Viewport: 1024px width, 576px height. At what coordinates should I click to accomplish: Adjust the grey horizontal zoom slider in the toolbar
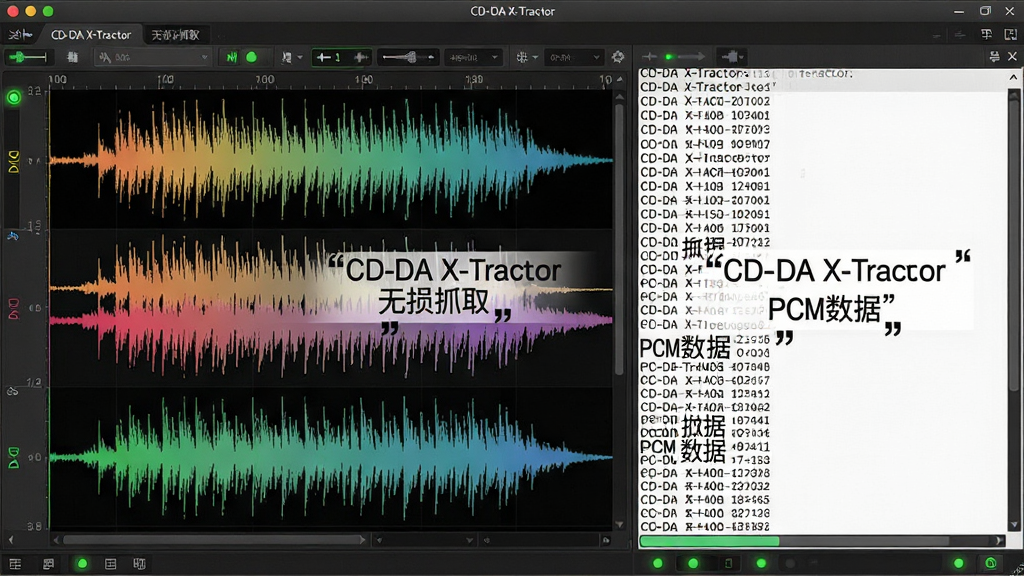tap(408, 57)
